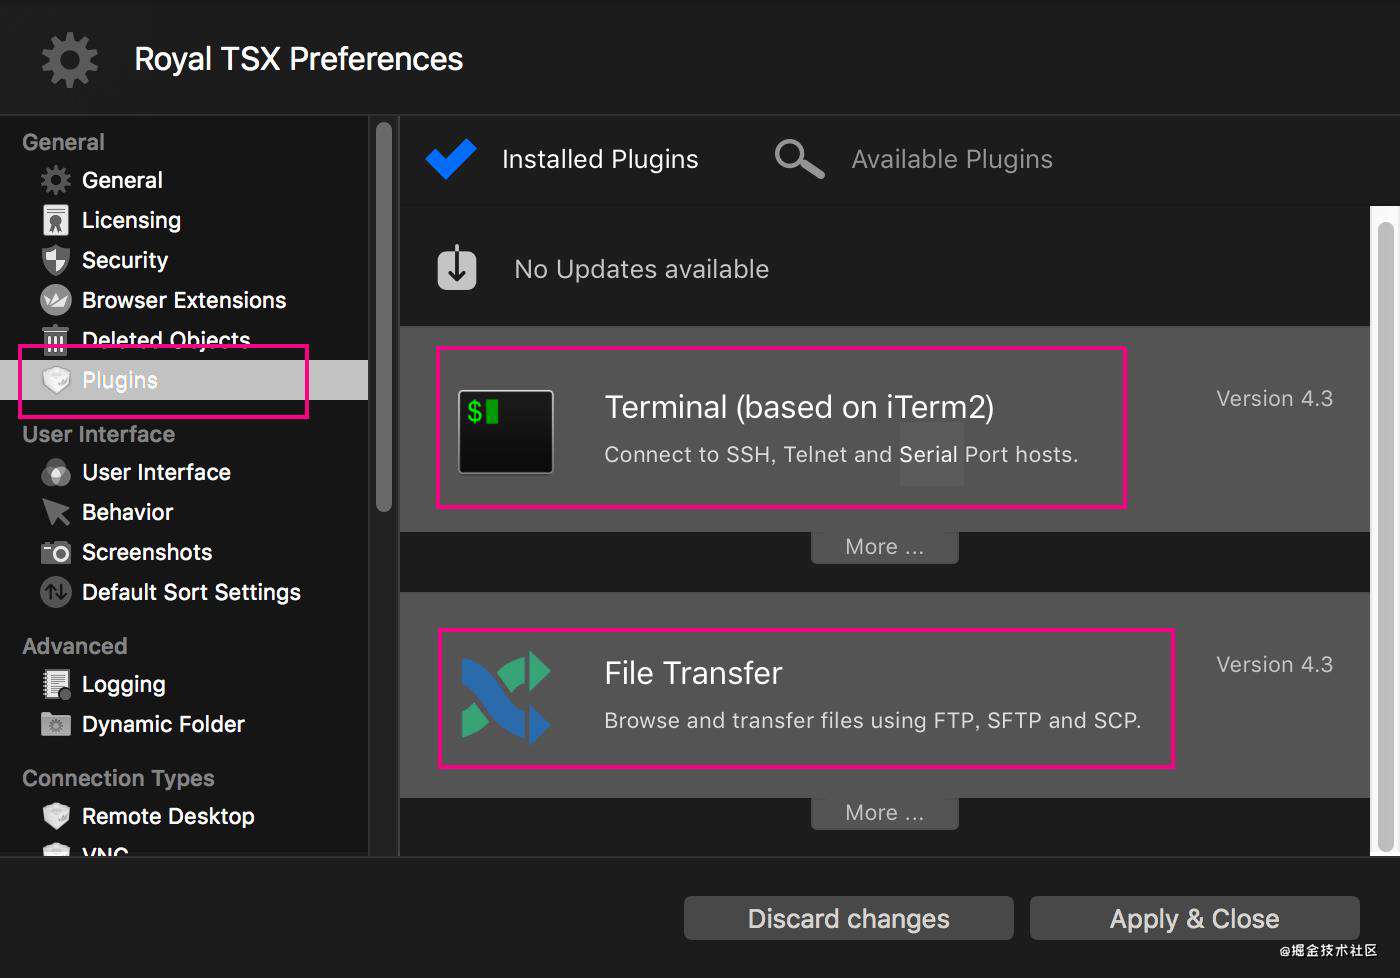Open Logging preferences
The image size is (1400, 978).
pos(123,684)
